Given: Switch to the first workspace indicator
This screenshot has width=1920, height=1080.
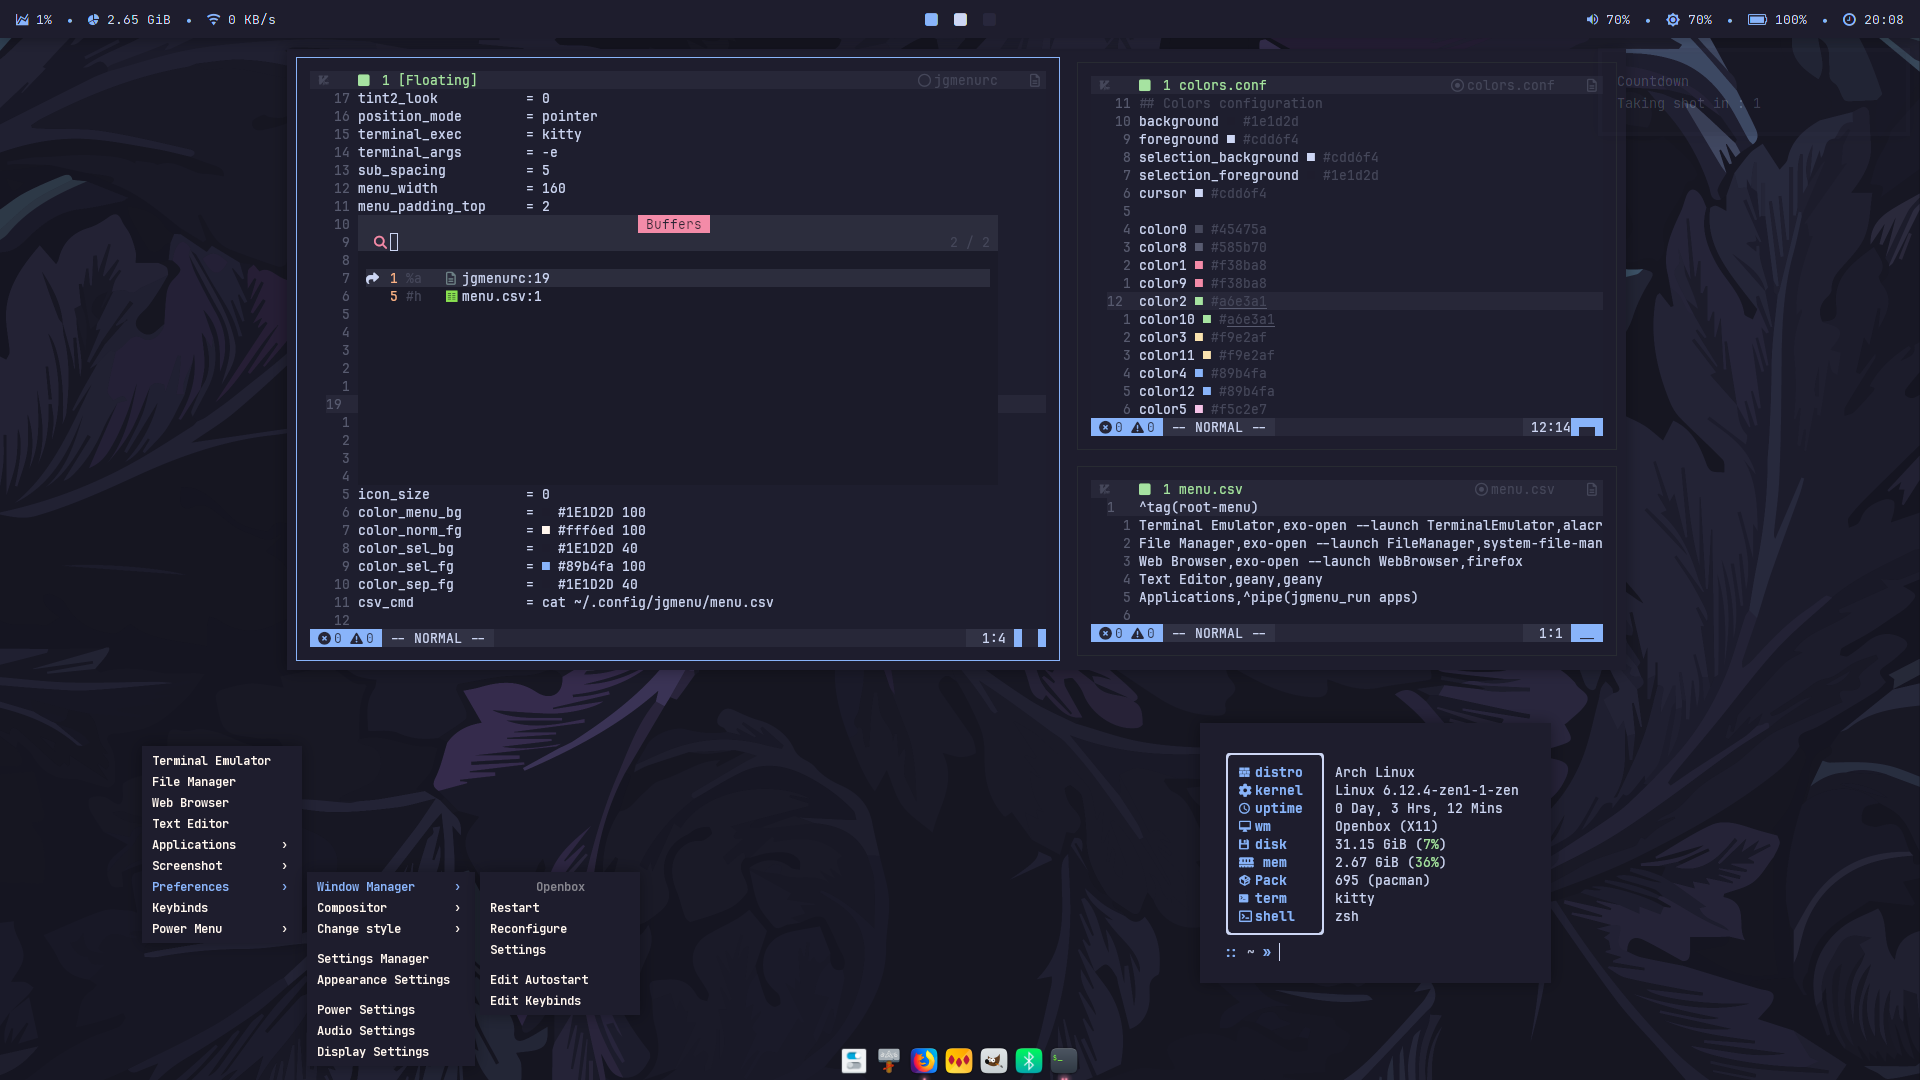Looking at the screenshot, I should click(931, 20).
